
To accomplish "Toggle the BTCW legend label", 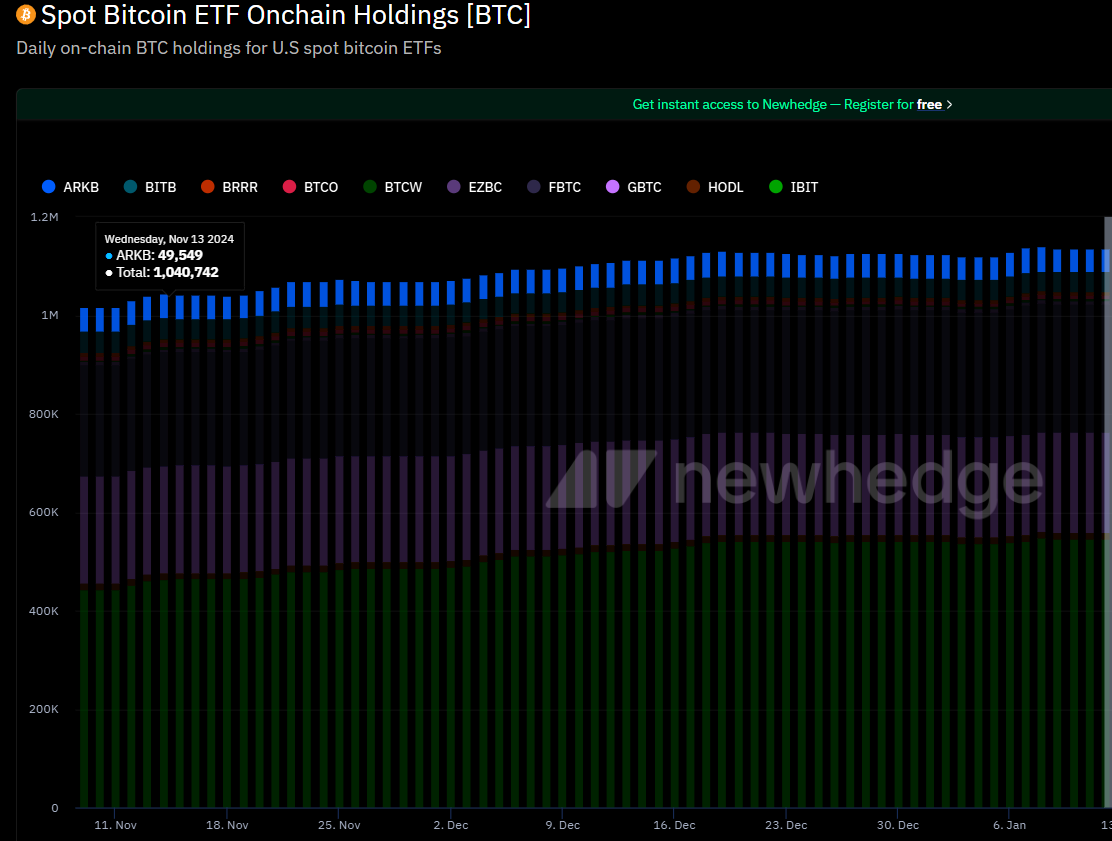I will (x=403, y=187).
